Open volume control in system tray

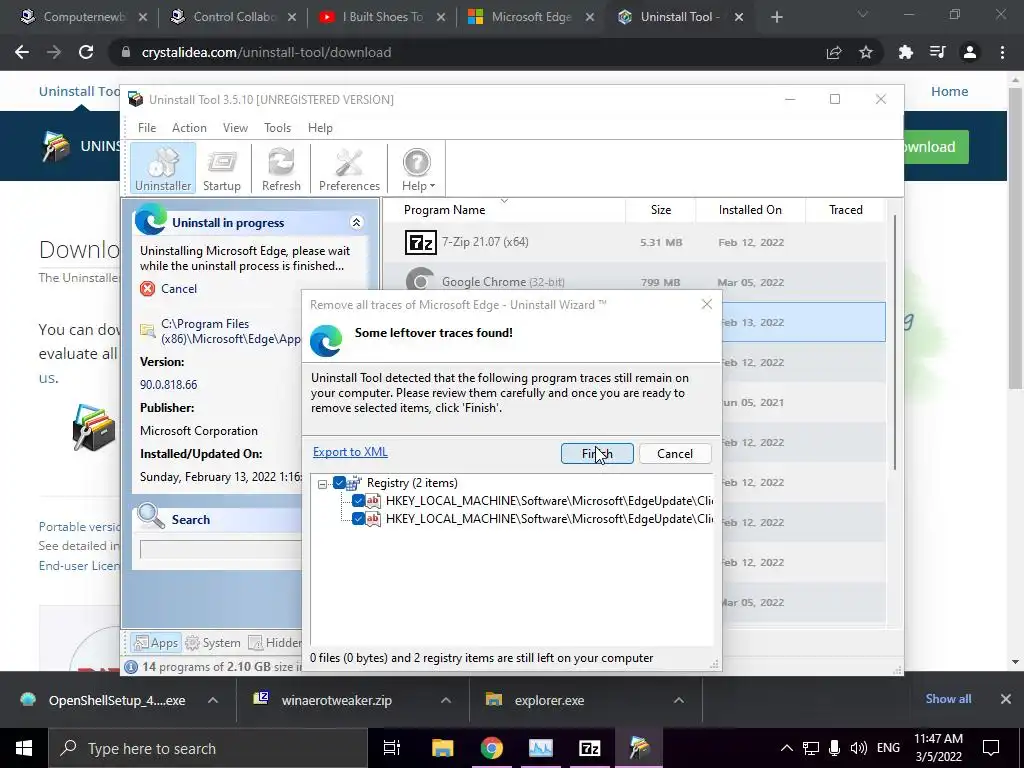tap(858, 748)
